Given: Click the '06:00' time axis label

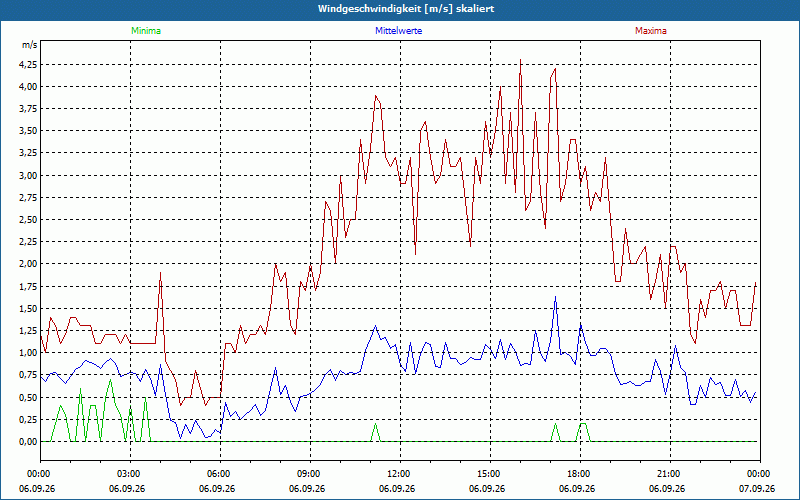Looking at the screenshot, I should (217, 474).
